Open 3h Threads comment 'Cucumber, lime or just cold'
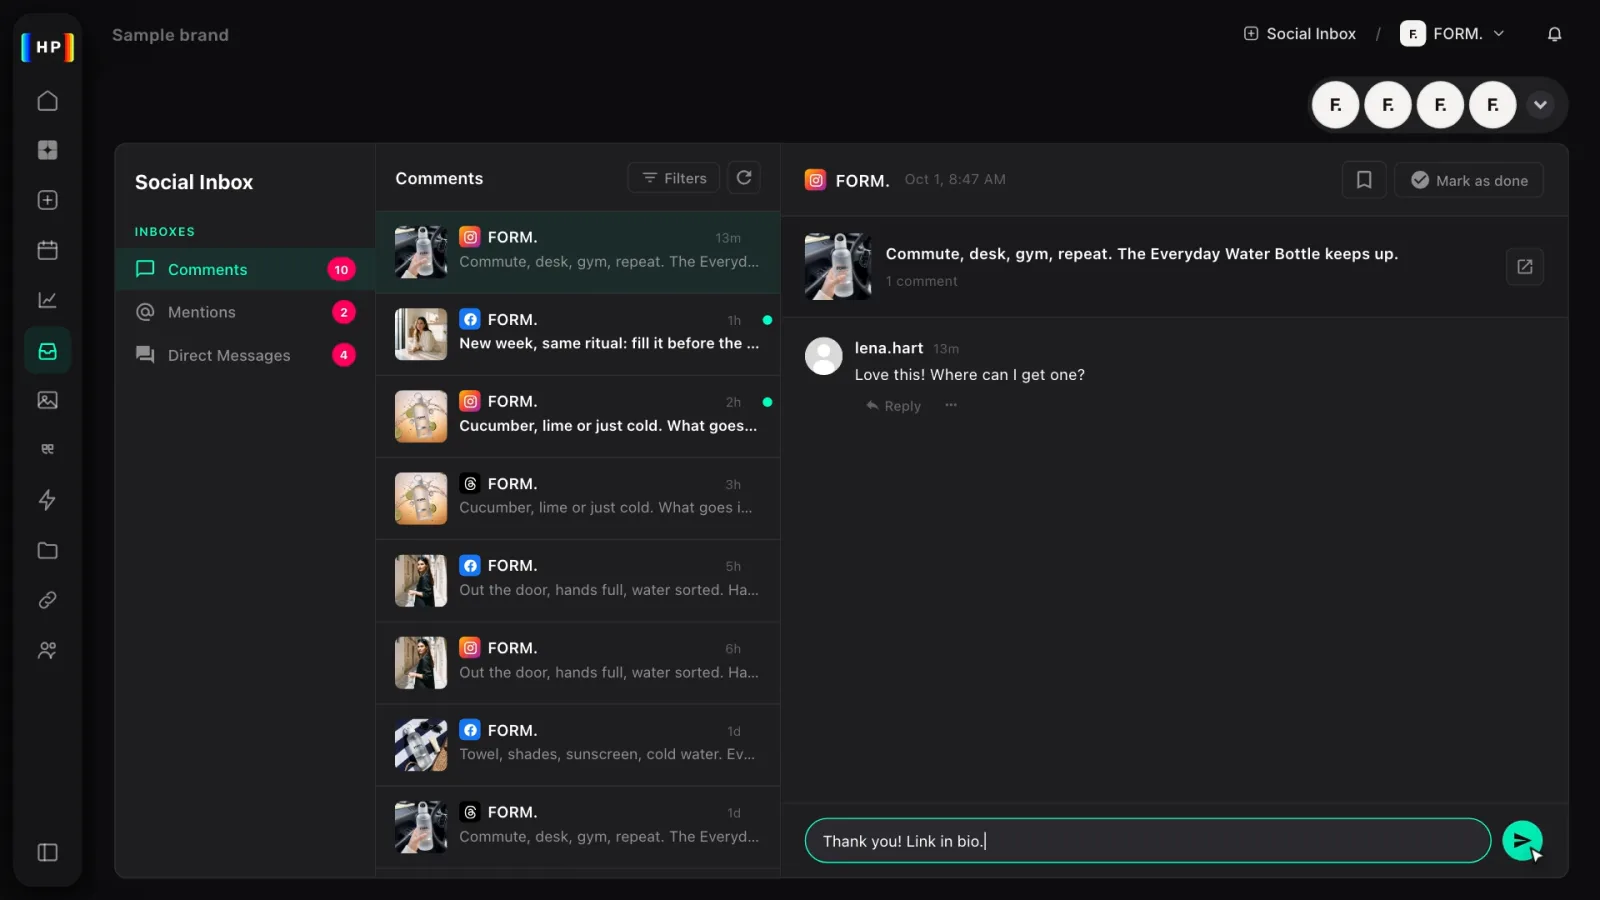The width and height of the screenshot is (1600, 900). 578,498
